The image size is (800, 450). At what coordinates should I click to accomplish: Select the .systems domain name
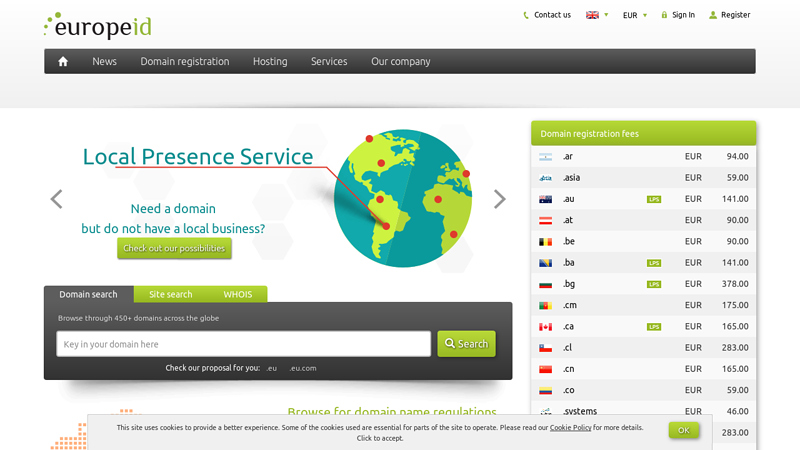(580, 411)
